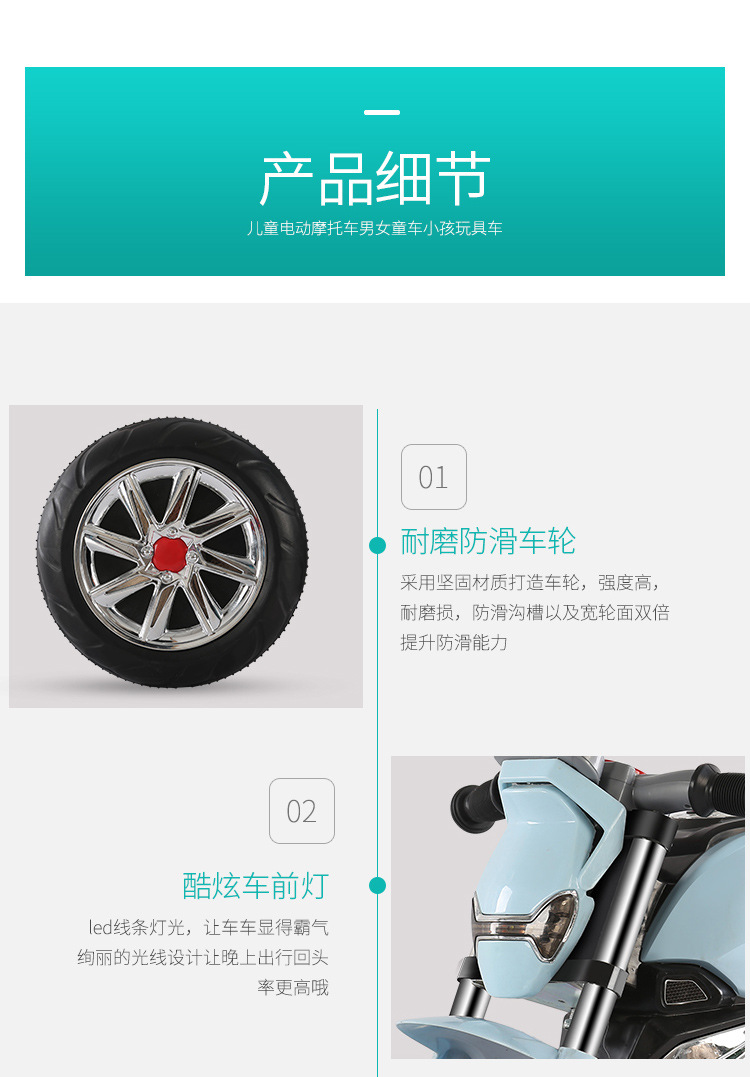Click the white dash above 产品细节

click(382, 112)
